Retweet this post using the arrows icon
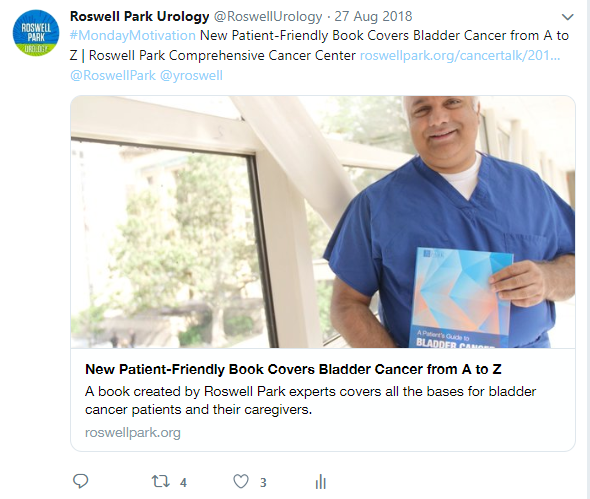This screenshot has height=499, width=590. pyautogui.click(x=161, y=481)
